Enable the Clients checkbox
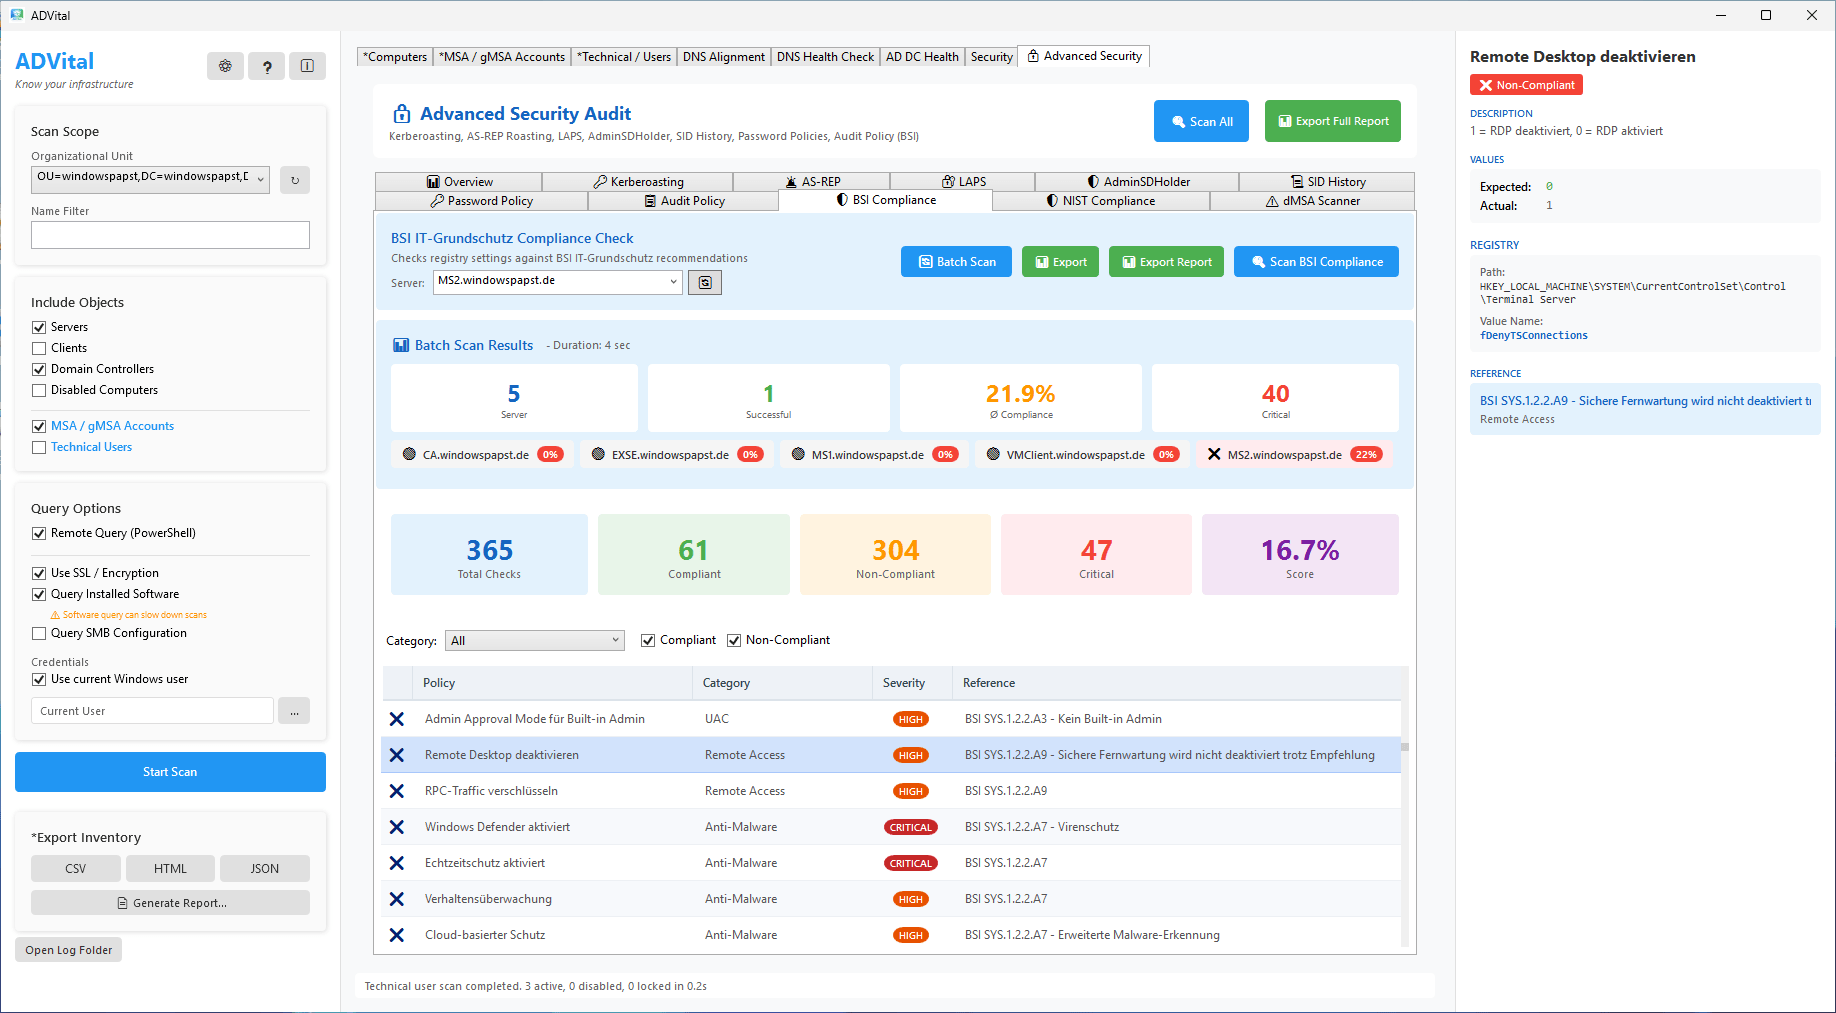The width and height of the screenshot is (1836, 1013). pyautogui.click(x=39, y=348)
